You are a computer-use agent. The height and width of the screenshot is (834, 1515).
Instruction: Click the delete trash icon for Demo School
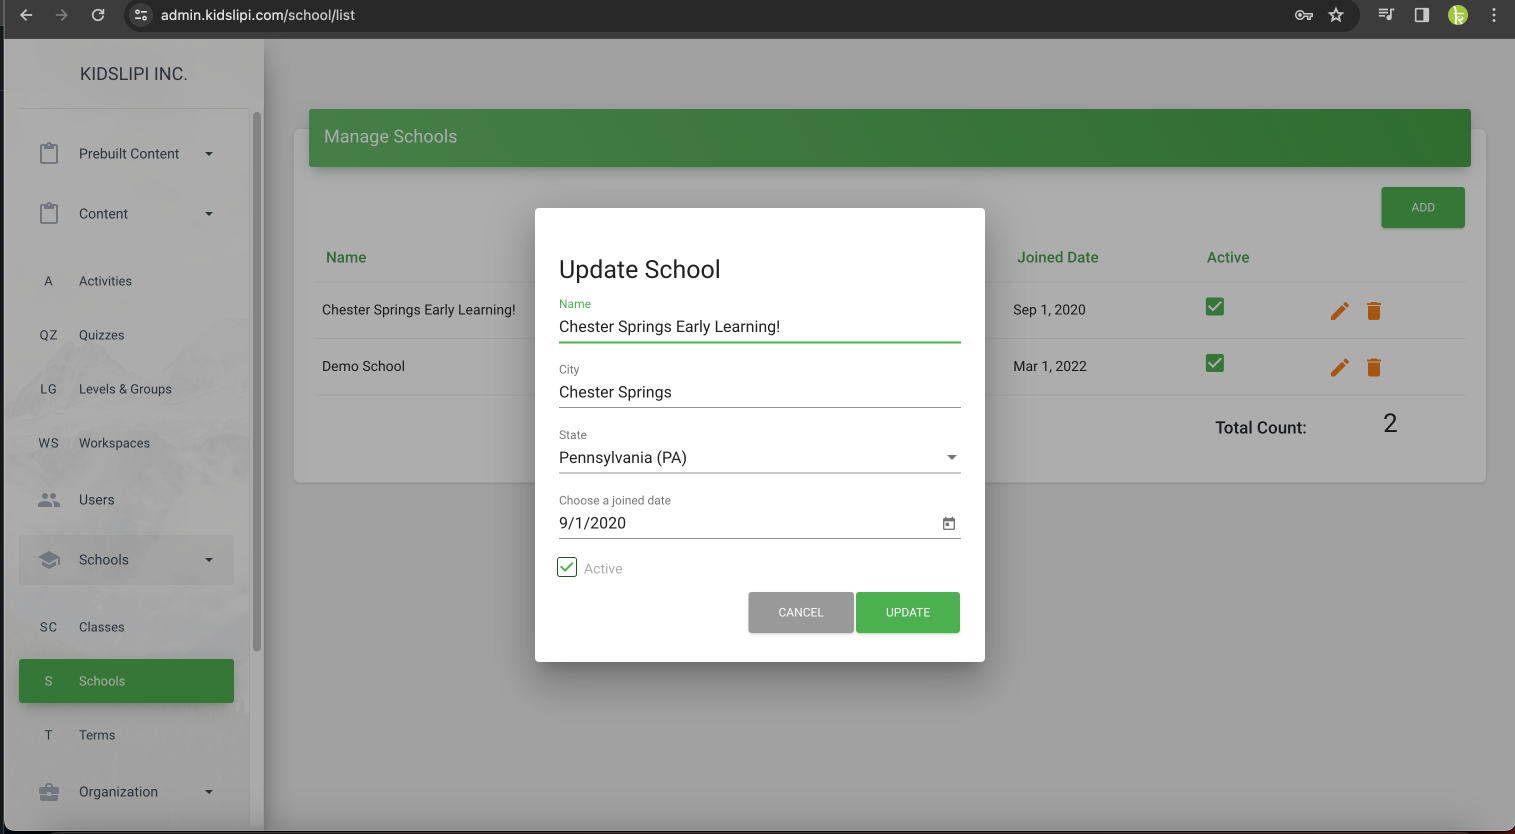1373,368
